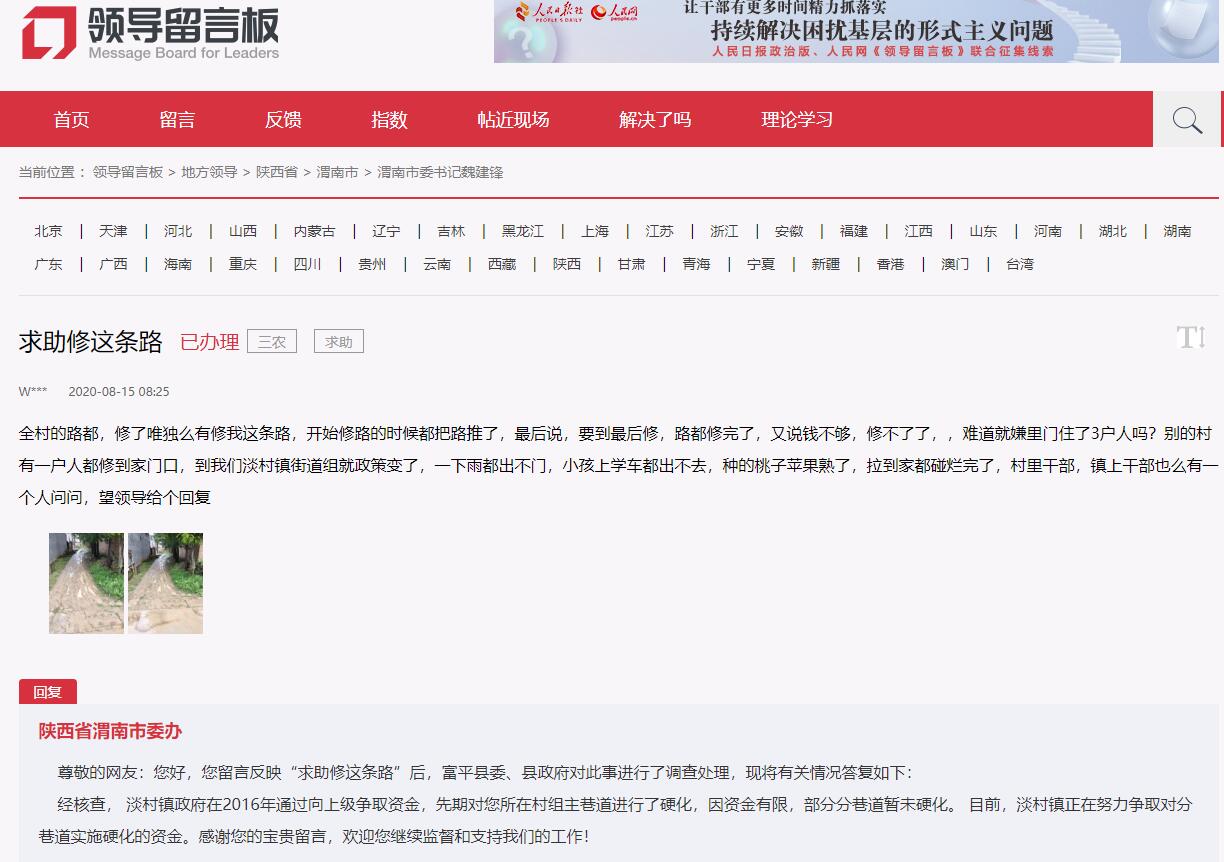This screenshot has width=1224, height=862.
Task: Select 澳门 in province list
Action: [x=955, y=264]
